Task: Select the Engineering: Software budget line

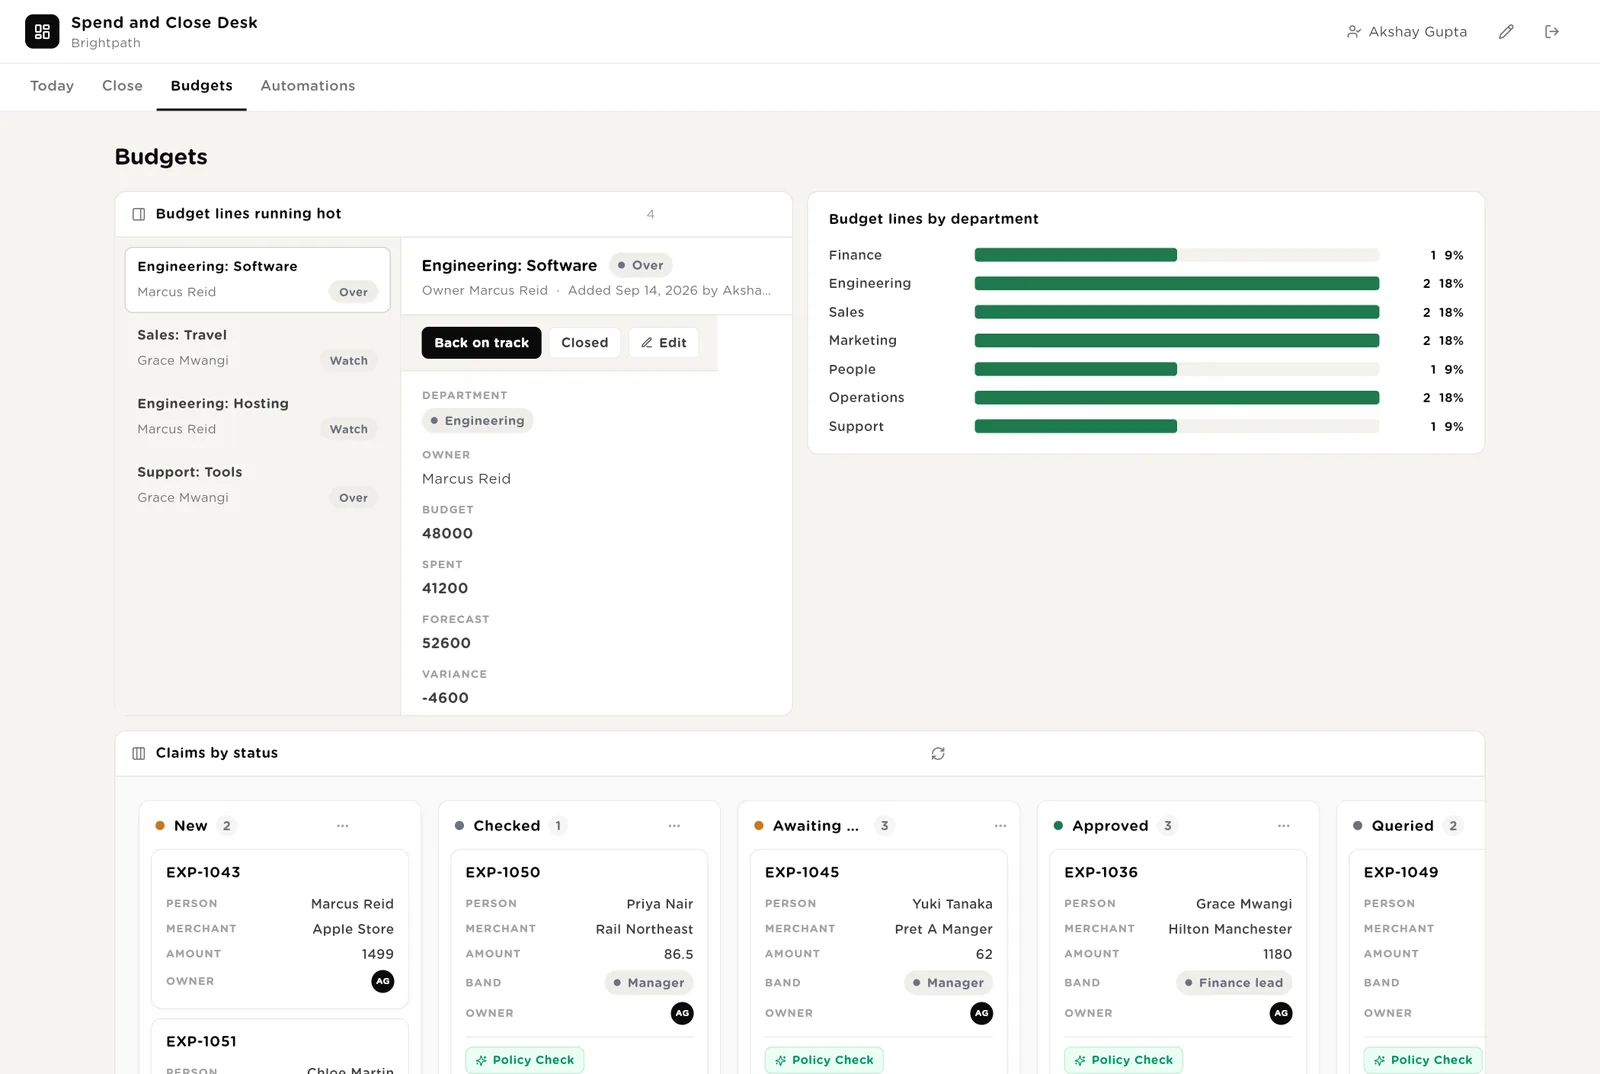Action: point(258,280)
